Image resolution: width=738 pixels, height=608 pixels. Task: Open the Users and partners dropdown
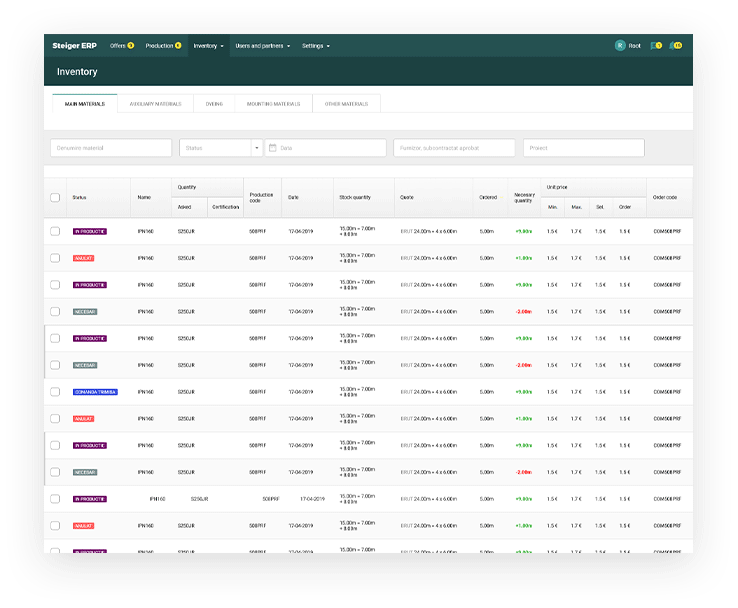(x=262, y=46)
